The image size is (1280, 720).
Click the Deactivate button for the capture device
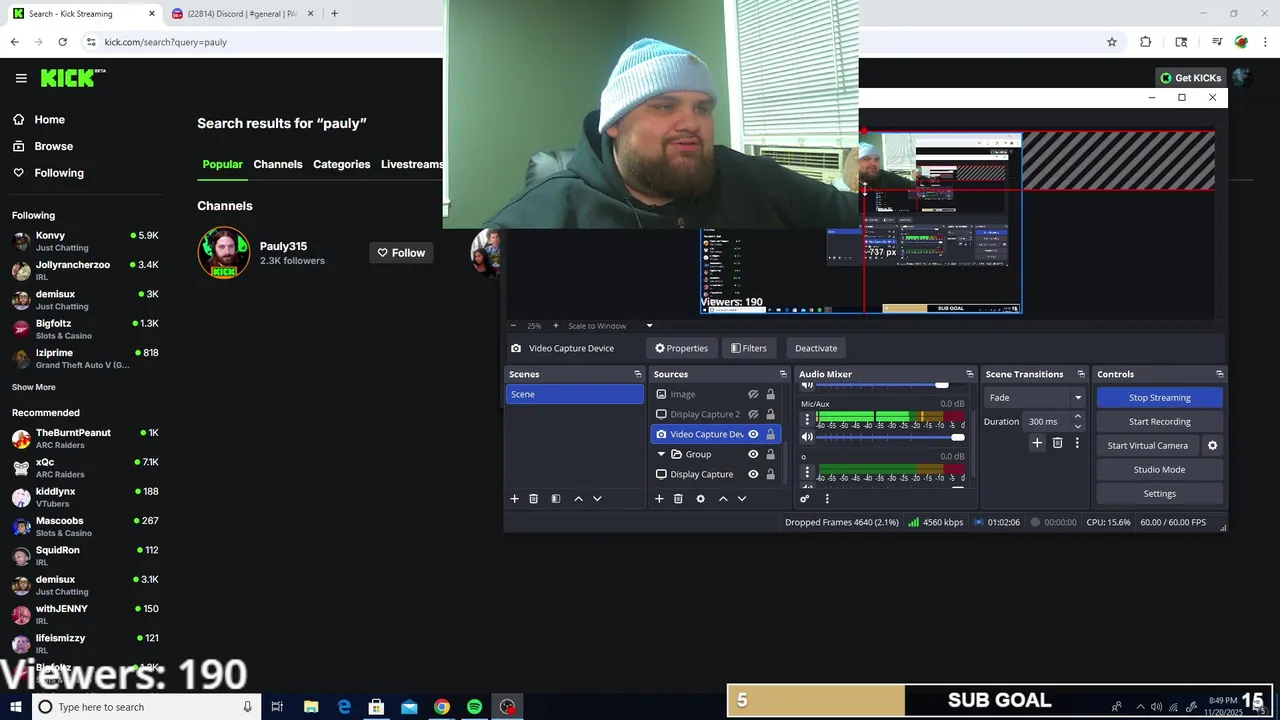coord(816,348)
